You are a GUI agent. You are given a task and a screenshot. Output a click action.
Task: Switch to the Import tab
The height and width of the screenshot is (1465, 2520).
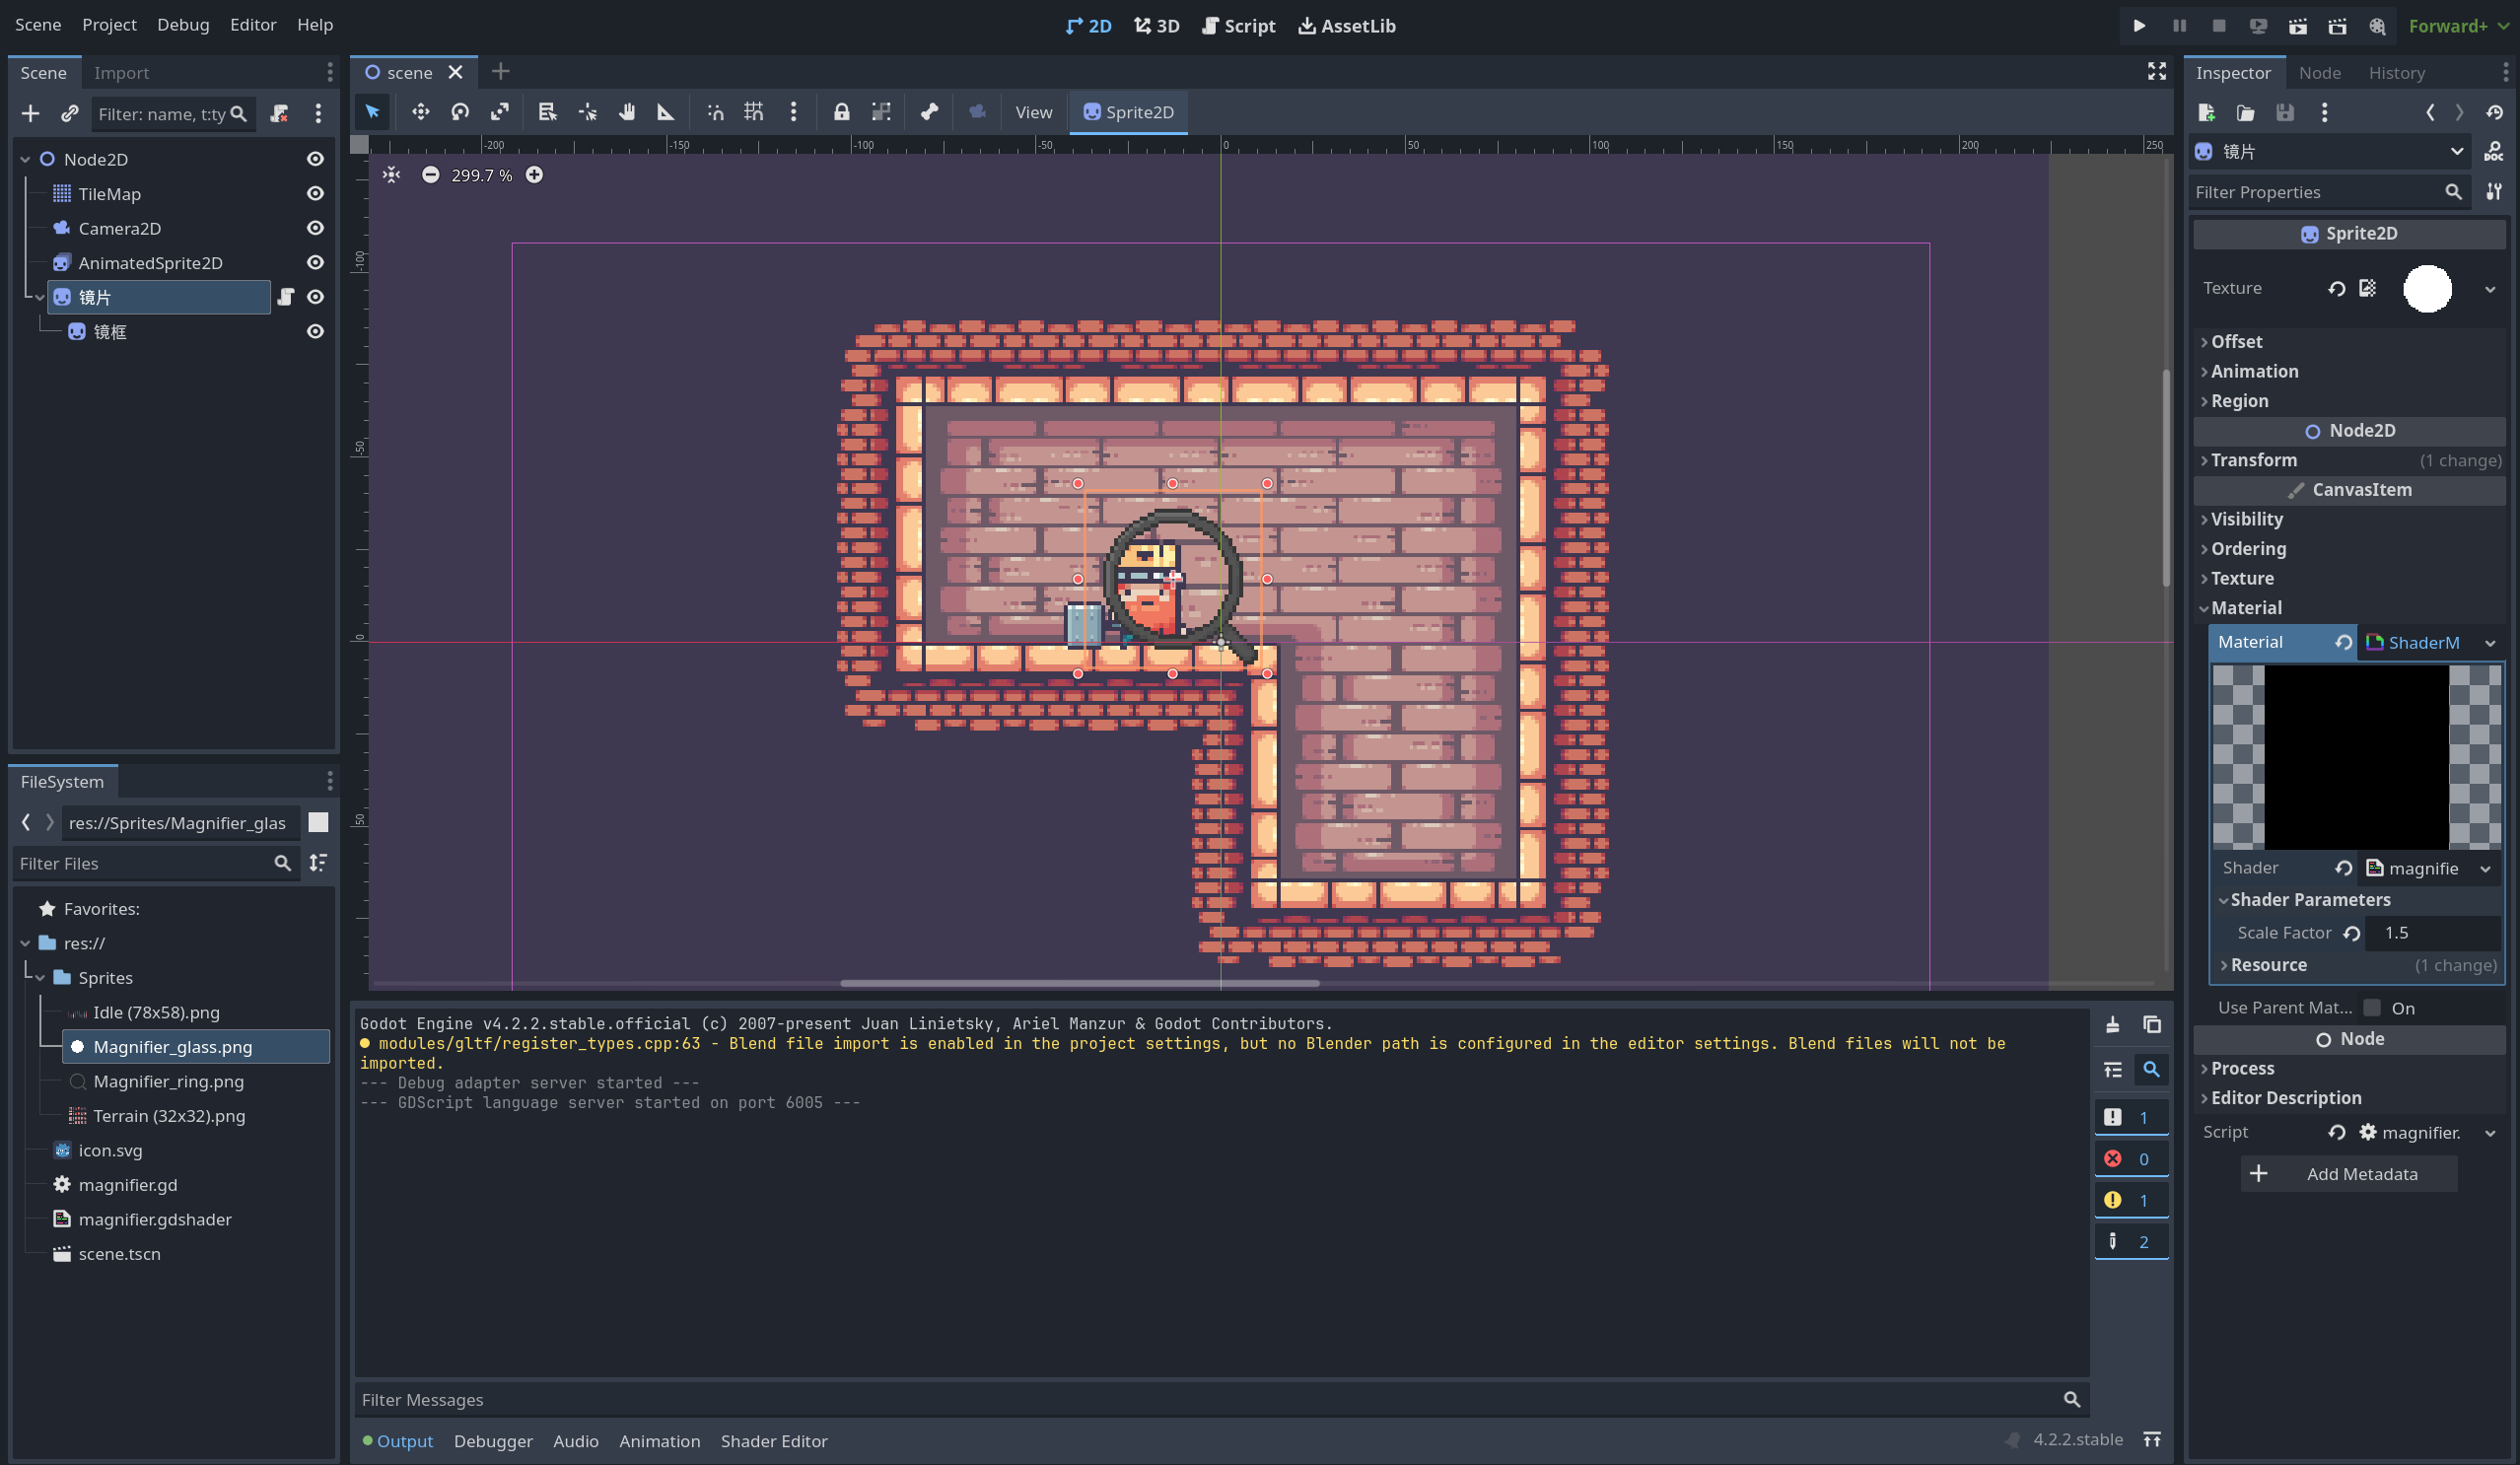tap(120, 72)
